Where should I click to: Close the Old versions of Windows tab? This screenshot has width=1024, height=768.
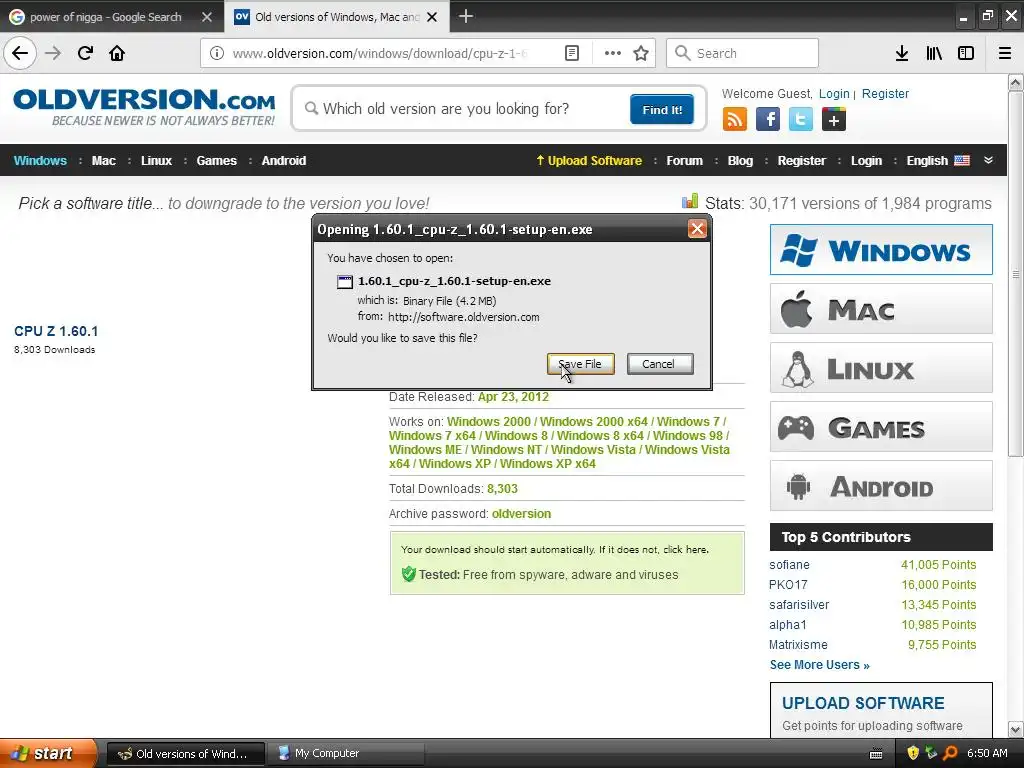click(x=432, y=17)
